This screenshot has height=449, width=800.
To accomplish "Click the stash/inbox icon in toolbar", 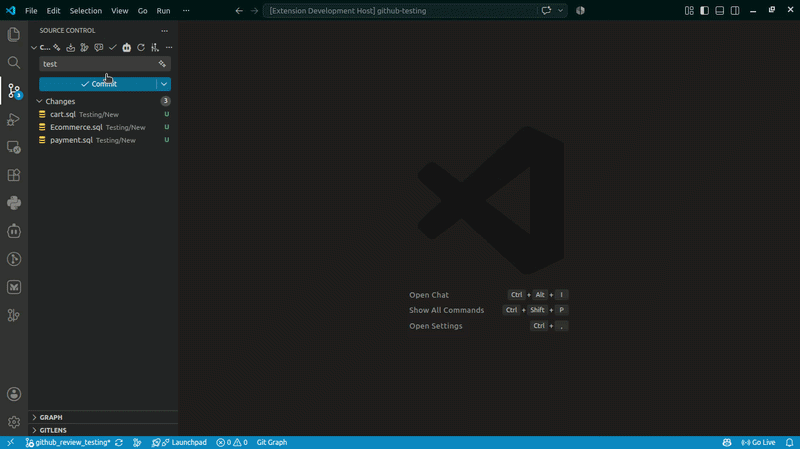I will (x=70, y=47).
